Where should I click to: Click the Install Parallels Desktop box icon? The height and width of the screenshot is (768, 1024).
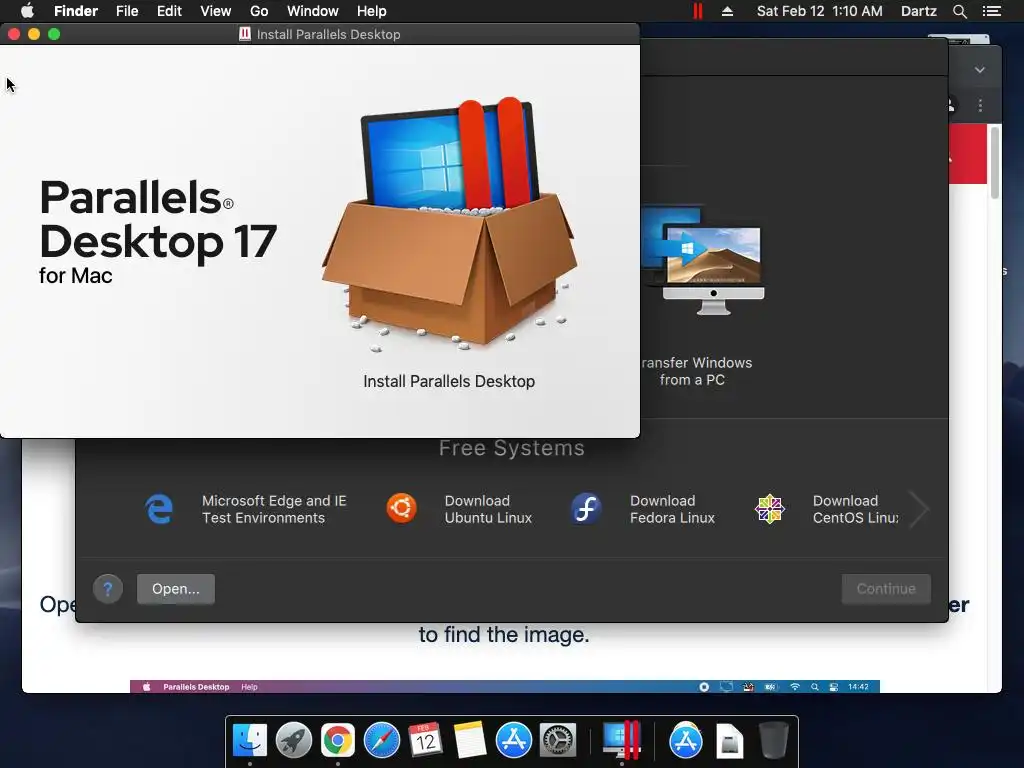[x=449, y=223]
